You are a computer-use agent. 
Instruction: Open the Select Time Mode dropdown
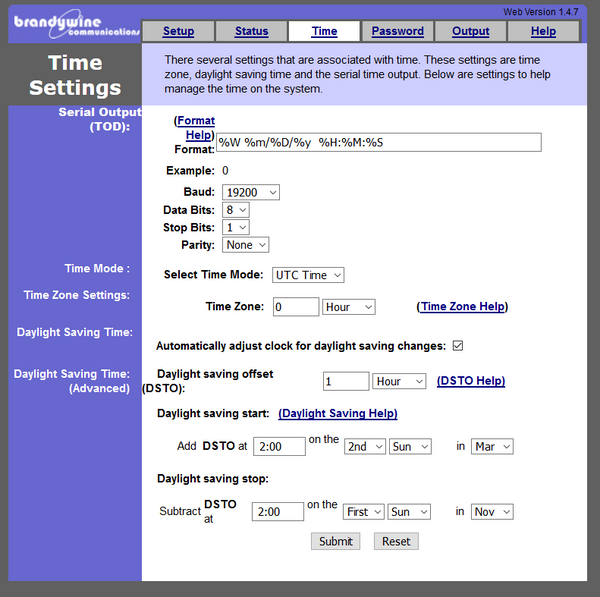(x=308, y=275)
